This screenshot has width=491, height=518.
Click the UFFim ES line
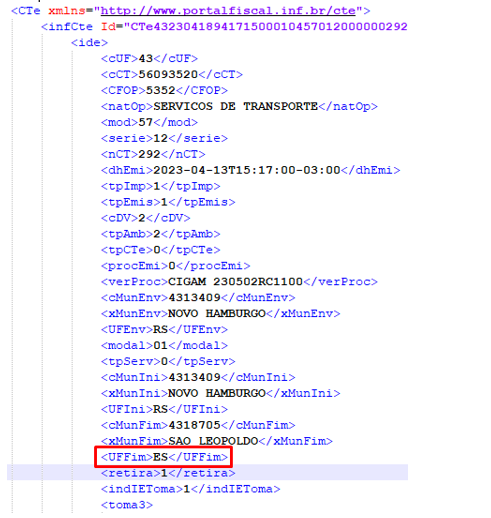(x=164, y=457)
